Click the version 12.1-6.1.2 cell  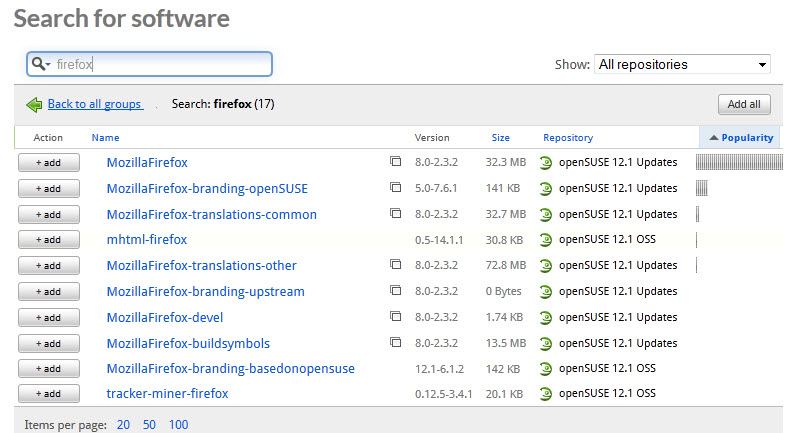point(439,369)
